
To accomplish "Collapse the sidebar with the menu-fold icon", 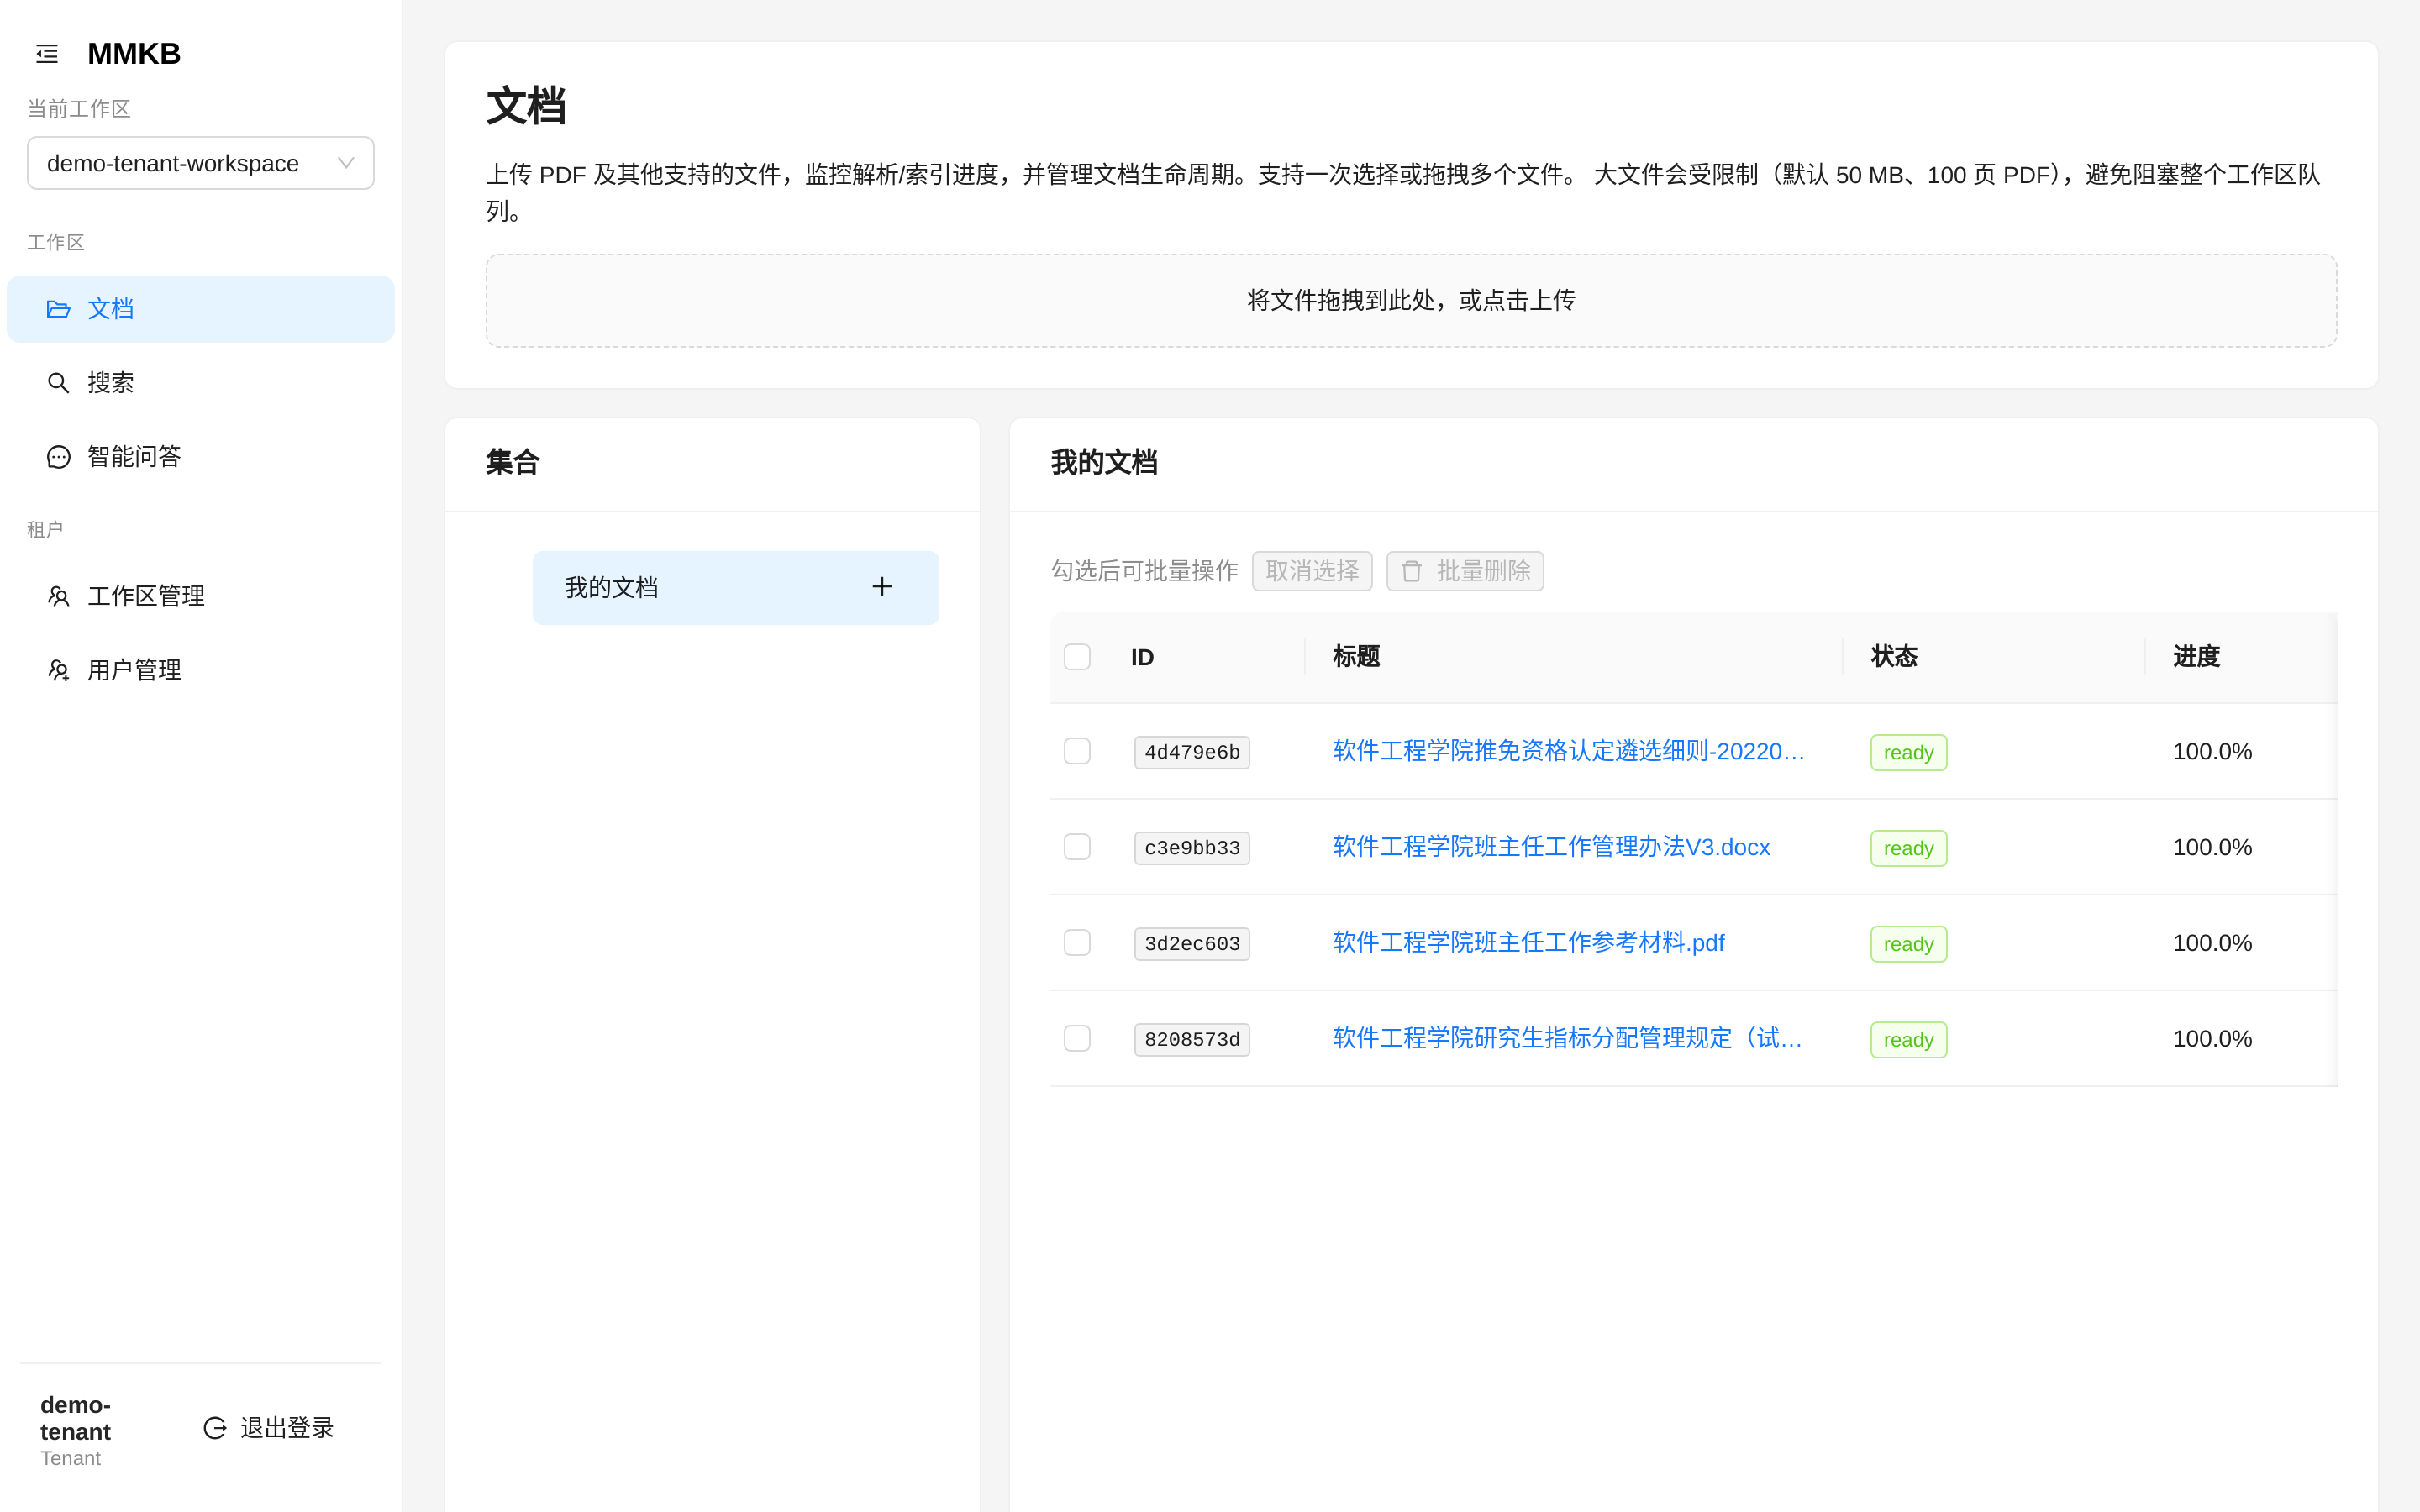I will (x=47, y=54).
